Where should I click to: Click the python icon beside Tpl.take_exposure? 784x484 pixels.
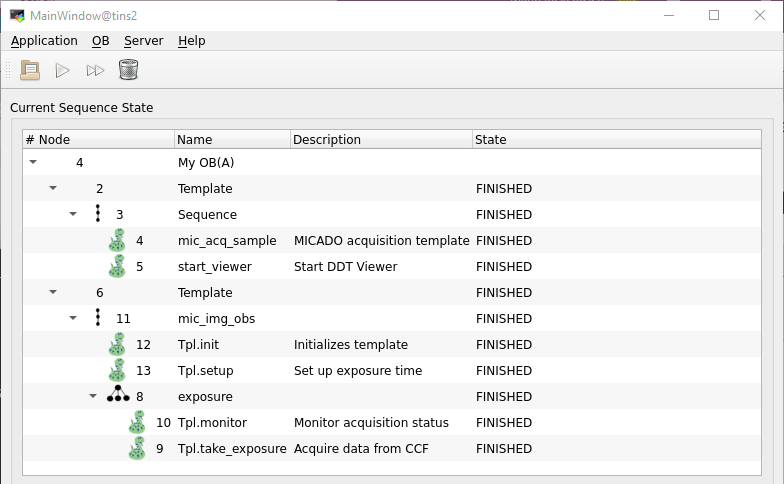(x=138, y=448)
